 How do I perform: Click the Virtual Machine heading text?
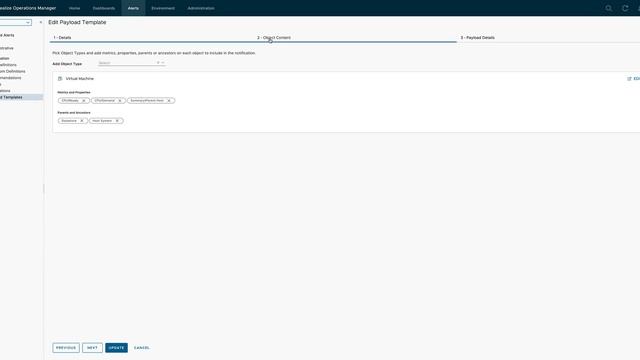pyautogui.click(x=80, y=78)
